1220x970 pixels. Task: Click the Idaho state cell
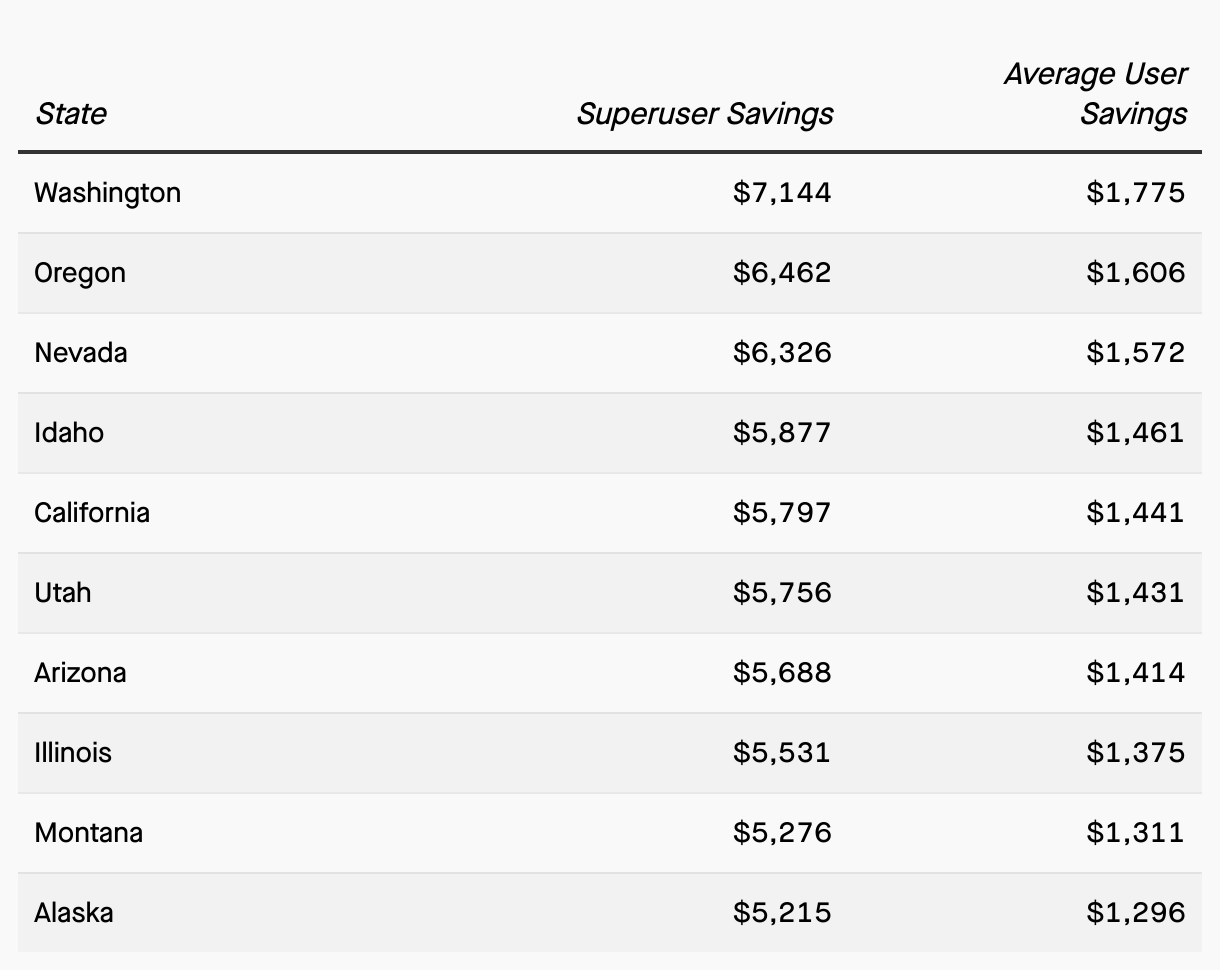pyautogui.click(x=69, y=433)
